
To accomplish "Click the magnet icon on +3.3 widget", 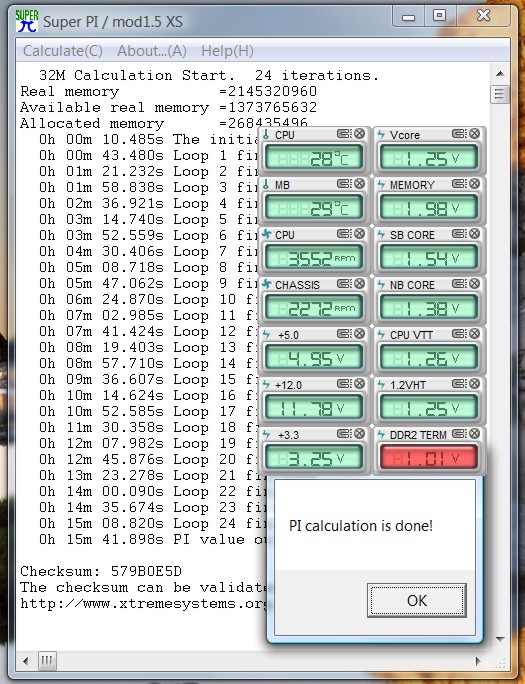I will pyautogui.click(x=344, y=434).
